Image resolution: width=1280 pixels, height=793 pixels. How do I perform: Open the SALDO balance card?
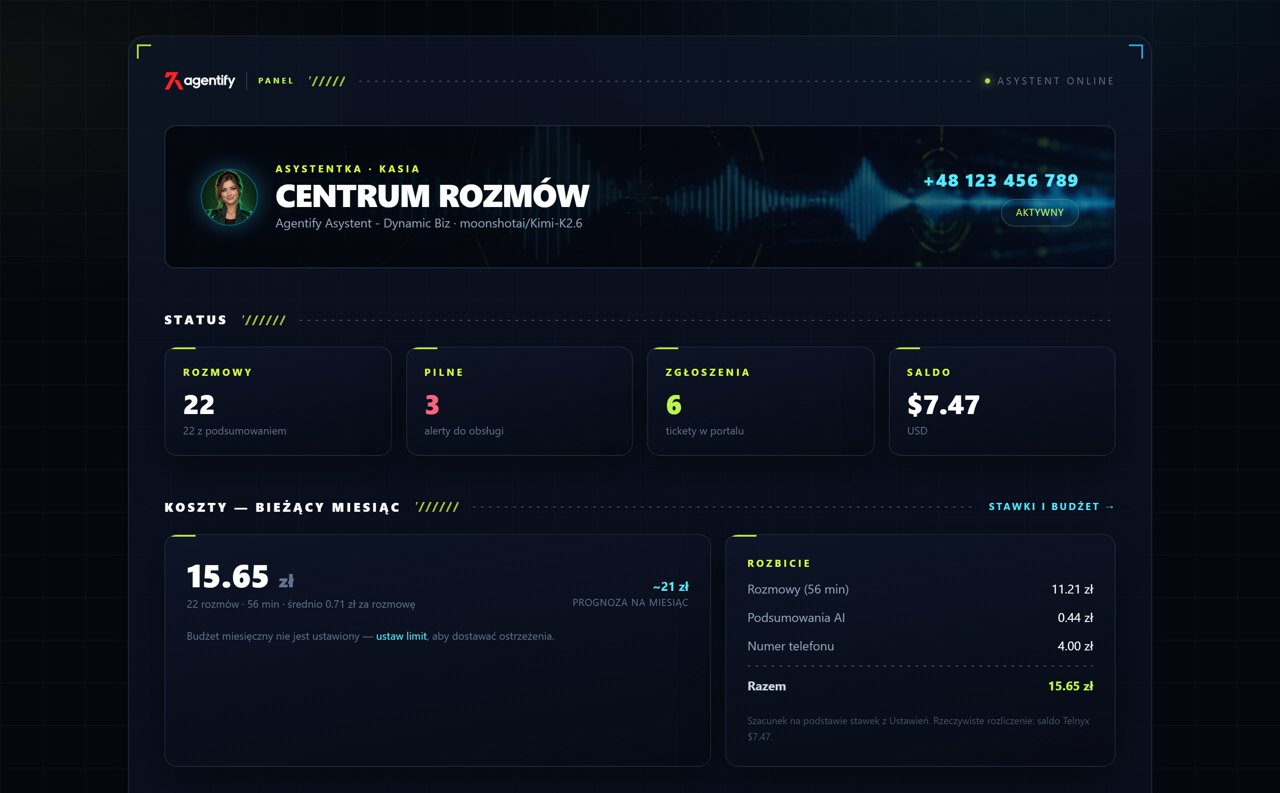coord(1002,401)
